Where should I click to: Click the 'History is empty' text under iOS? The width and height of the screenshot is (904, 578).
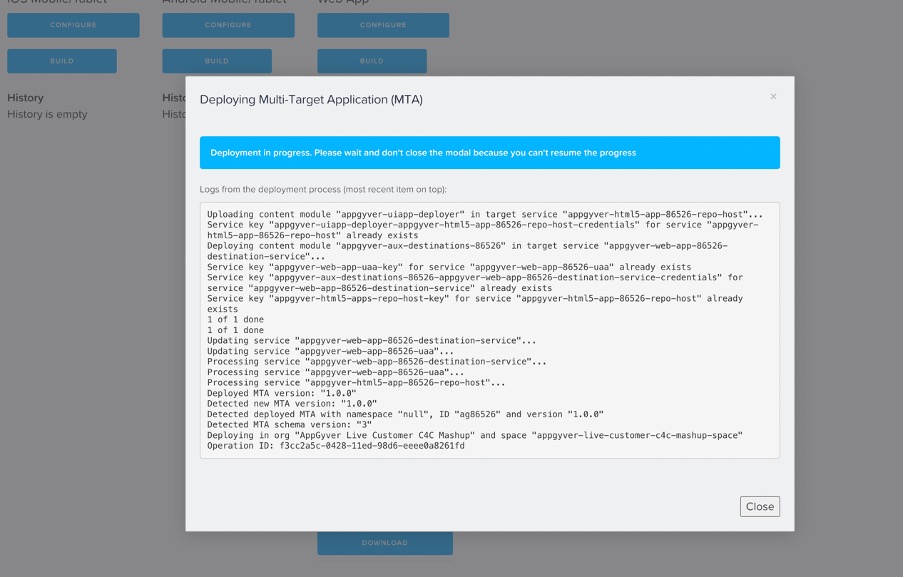click(x=47, y=114)
